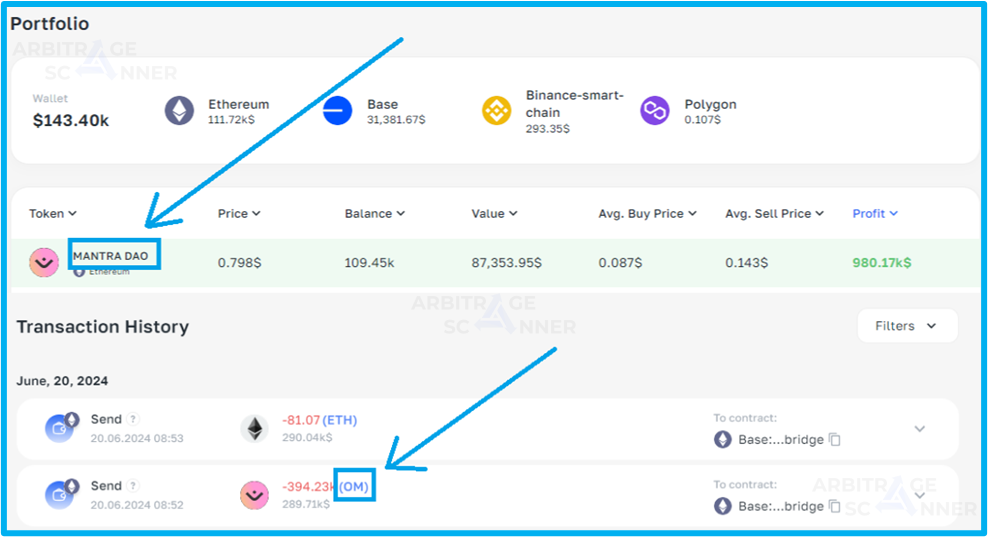Select the Ethereum chain icon
Image resolution: width=988 pixels, height=537 pixels.
[180, 112]
